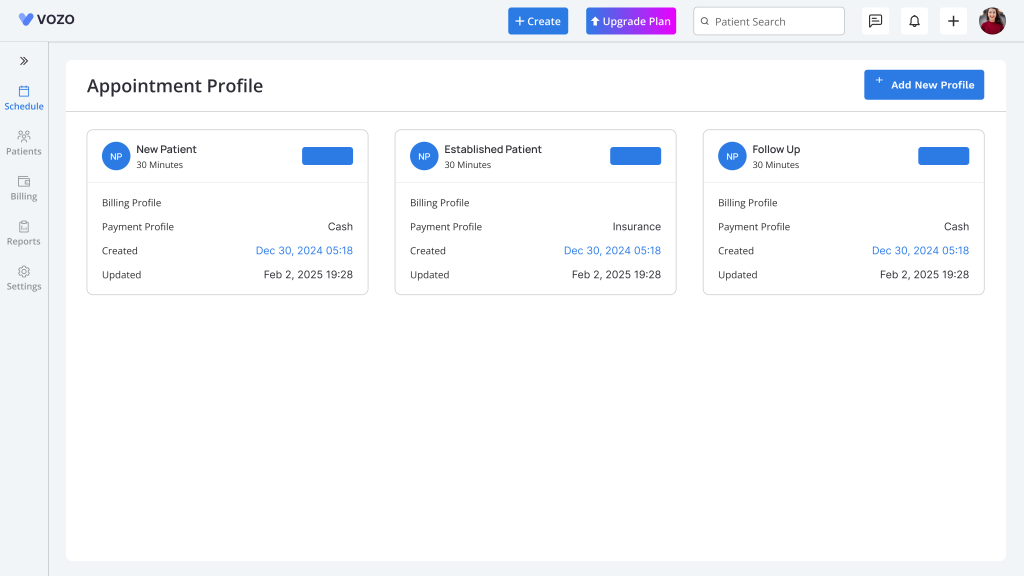This screenshot has width=1024, height=576.
Task: Click blue button on Established Patient card
Action: point(635,156)
